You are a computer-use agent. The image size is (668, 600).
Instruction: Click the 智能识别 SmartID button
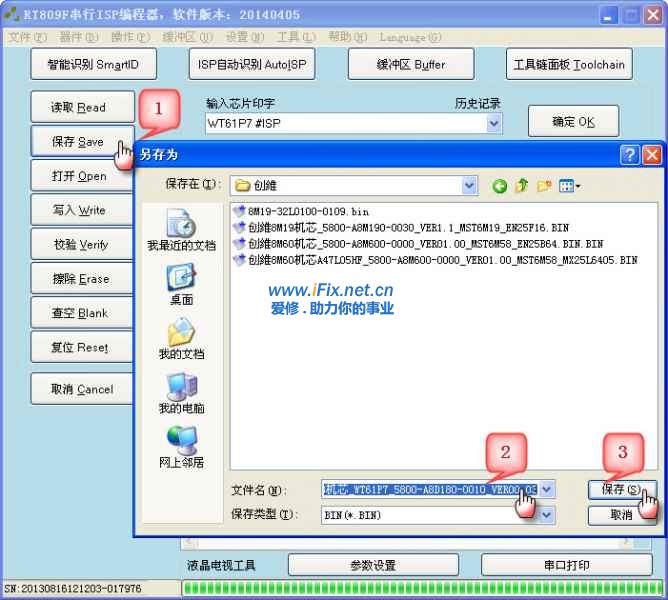(93, 65)
